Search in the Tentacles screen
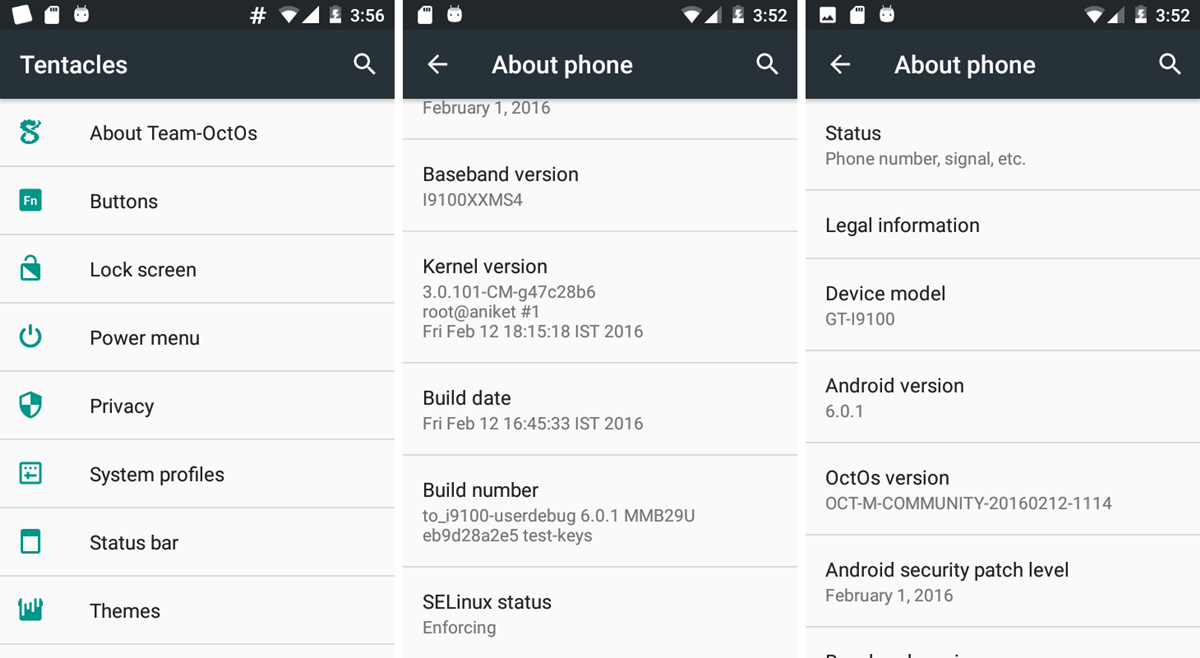The width and height of the screenshot is (1200, 658). coord(364,64)
